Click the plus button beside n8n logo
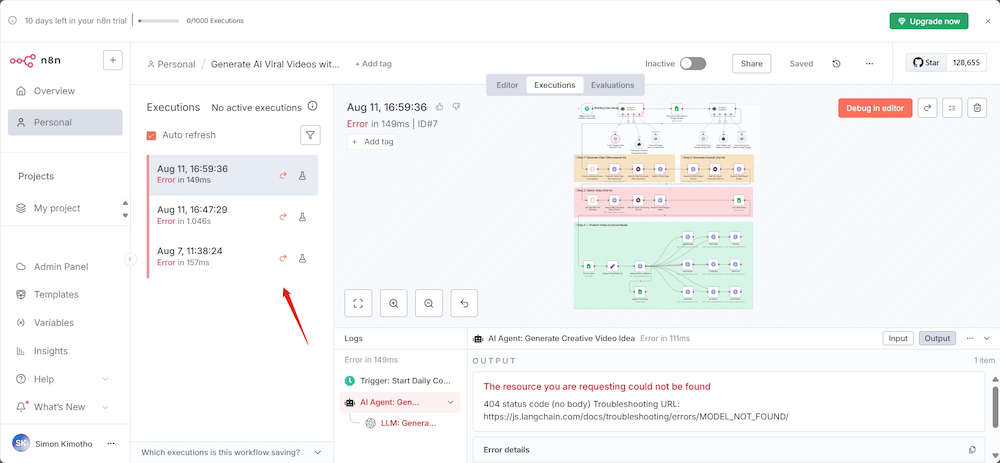 pos(112,61)
